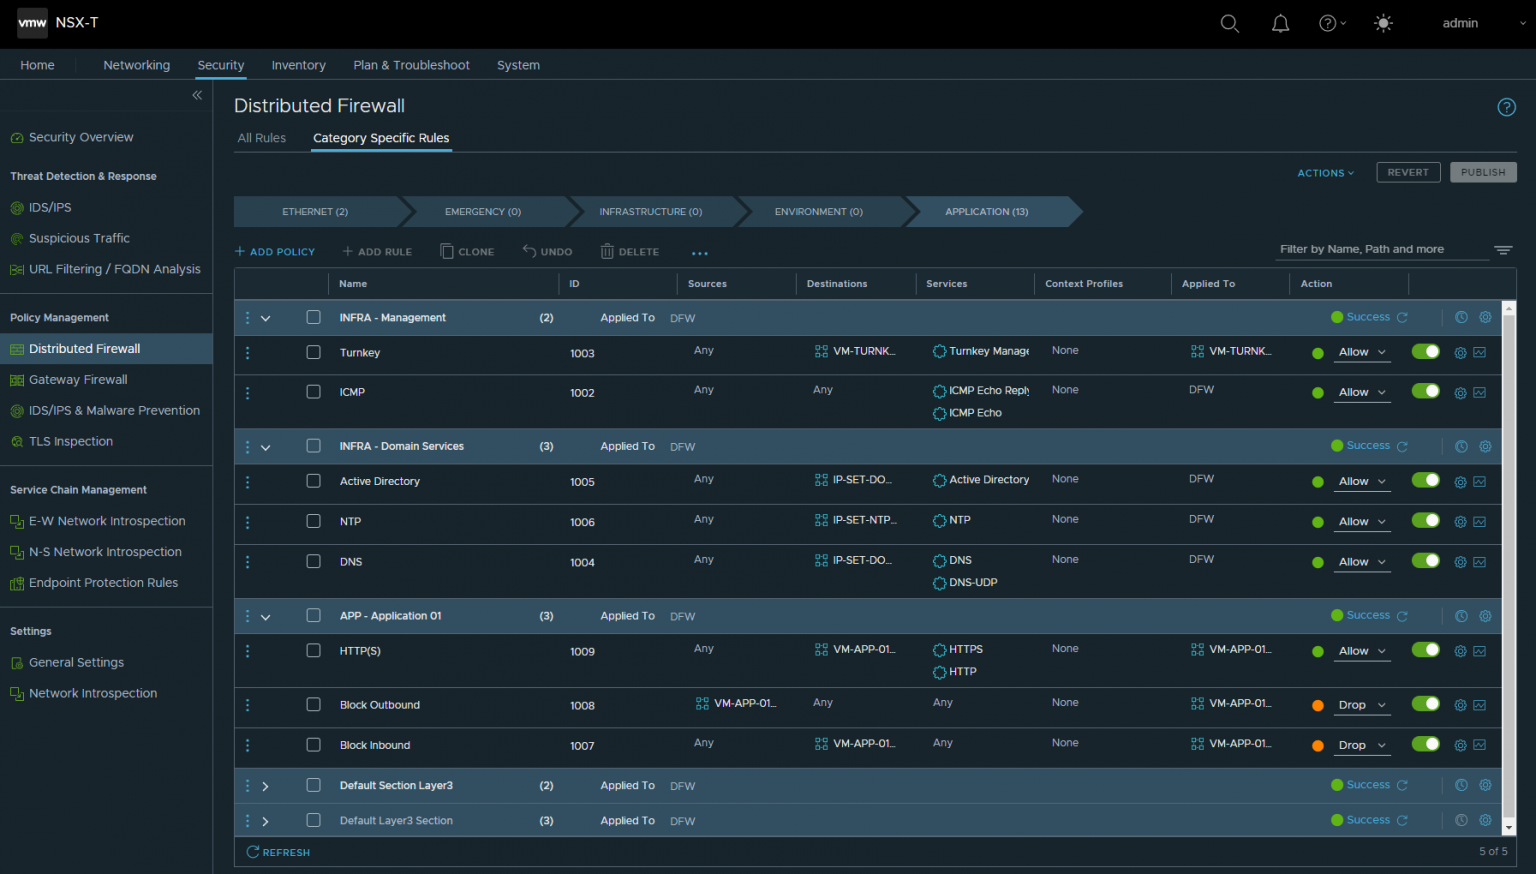
Task: Switch to the All Rules tab
Action: pos(262,138)
